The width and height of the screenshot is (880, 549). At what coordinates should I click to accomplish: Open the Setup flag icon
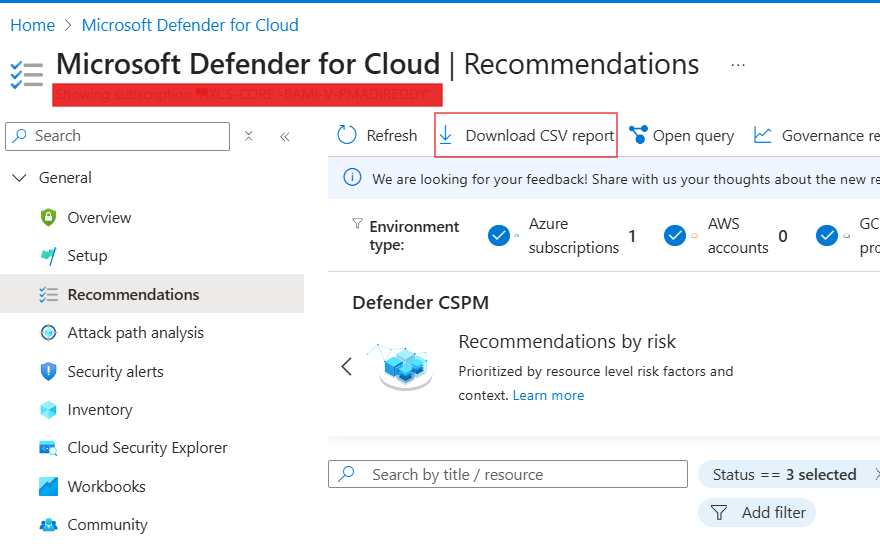pyautogui.click(x=49, y=256)
